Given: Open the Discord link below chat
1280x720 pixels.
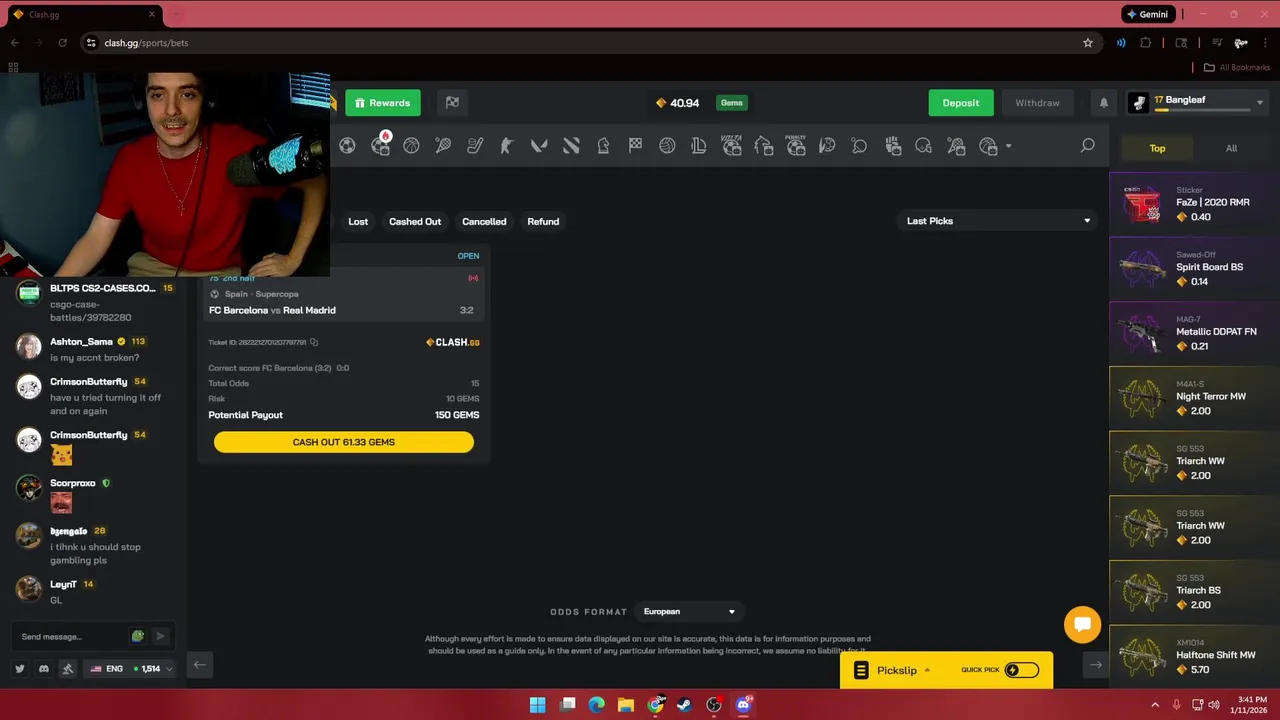Looking at the screenshot, I should pos(44,669).
